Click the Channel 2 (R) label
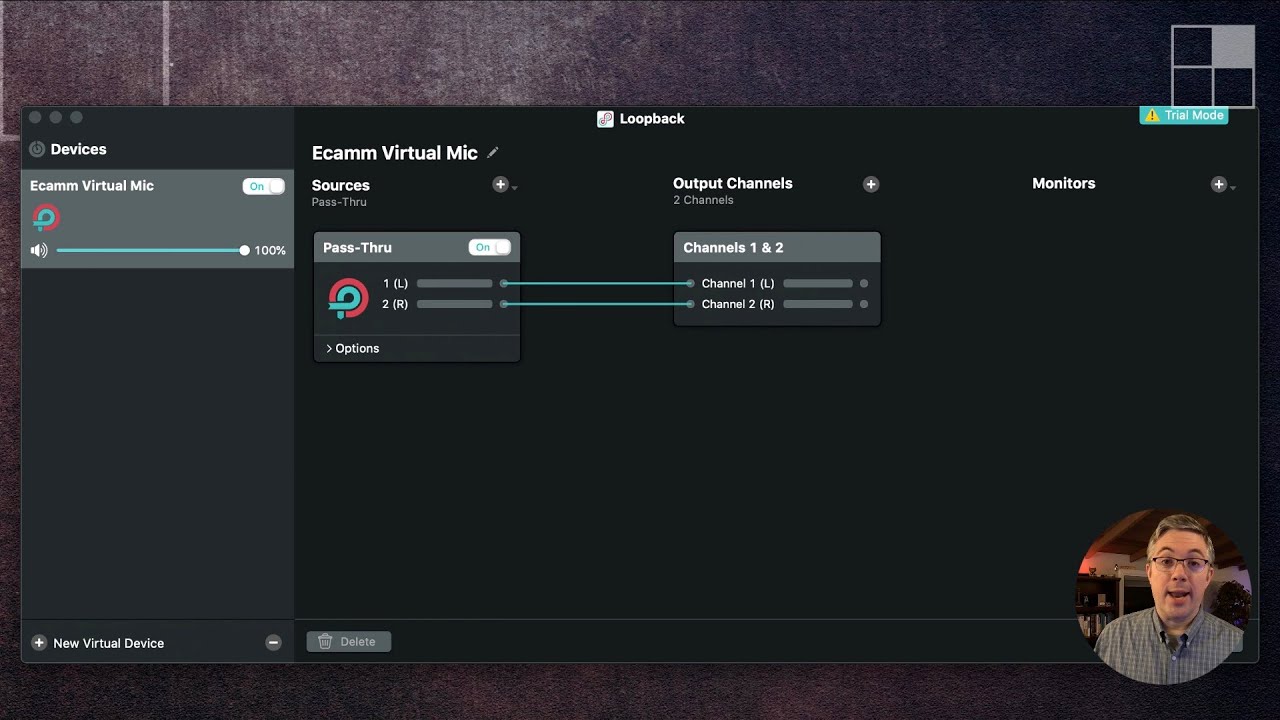Viewport: 1280px width, 720px height. [x=738, y=304]
